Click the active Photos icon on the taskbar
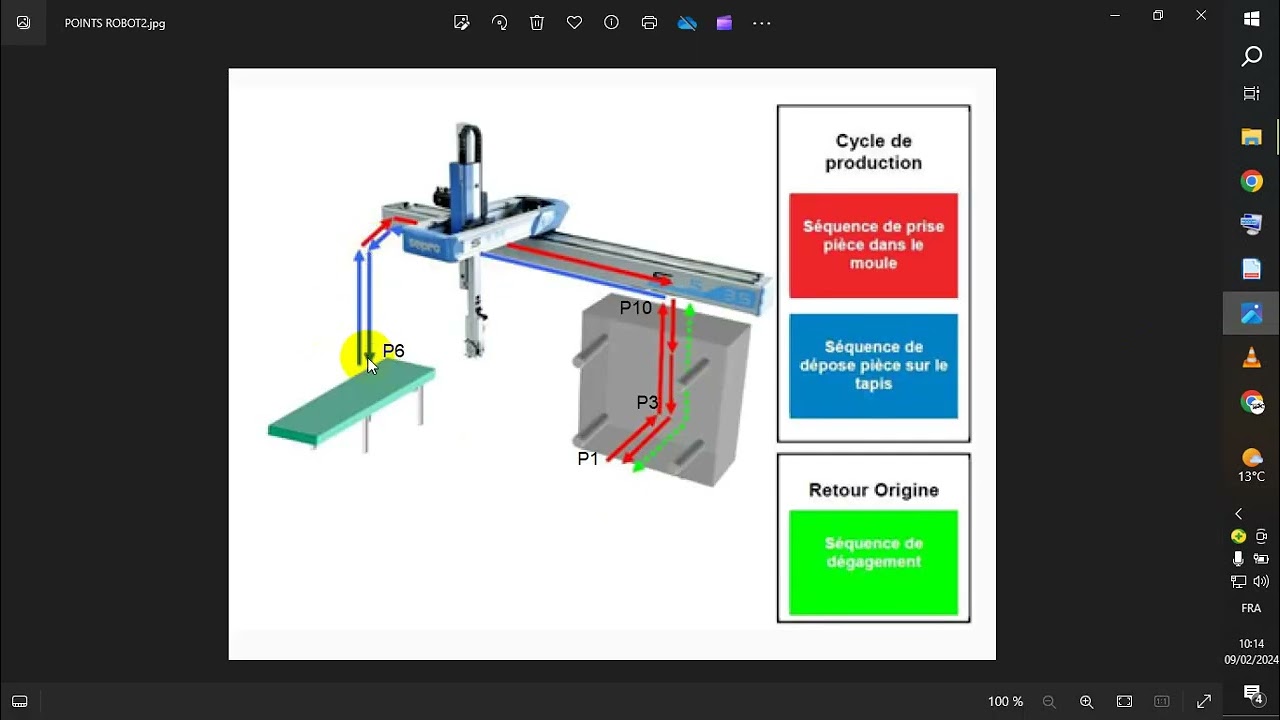1280x720 pixels. [x=1251, y=313]
